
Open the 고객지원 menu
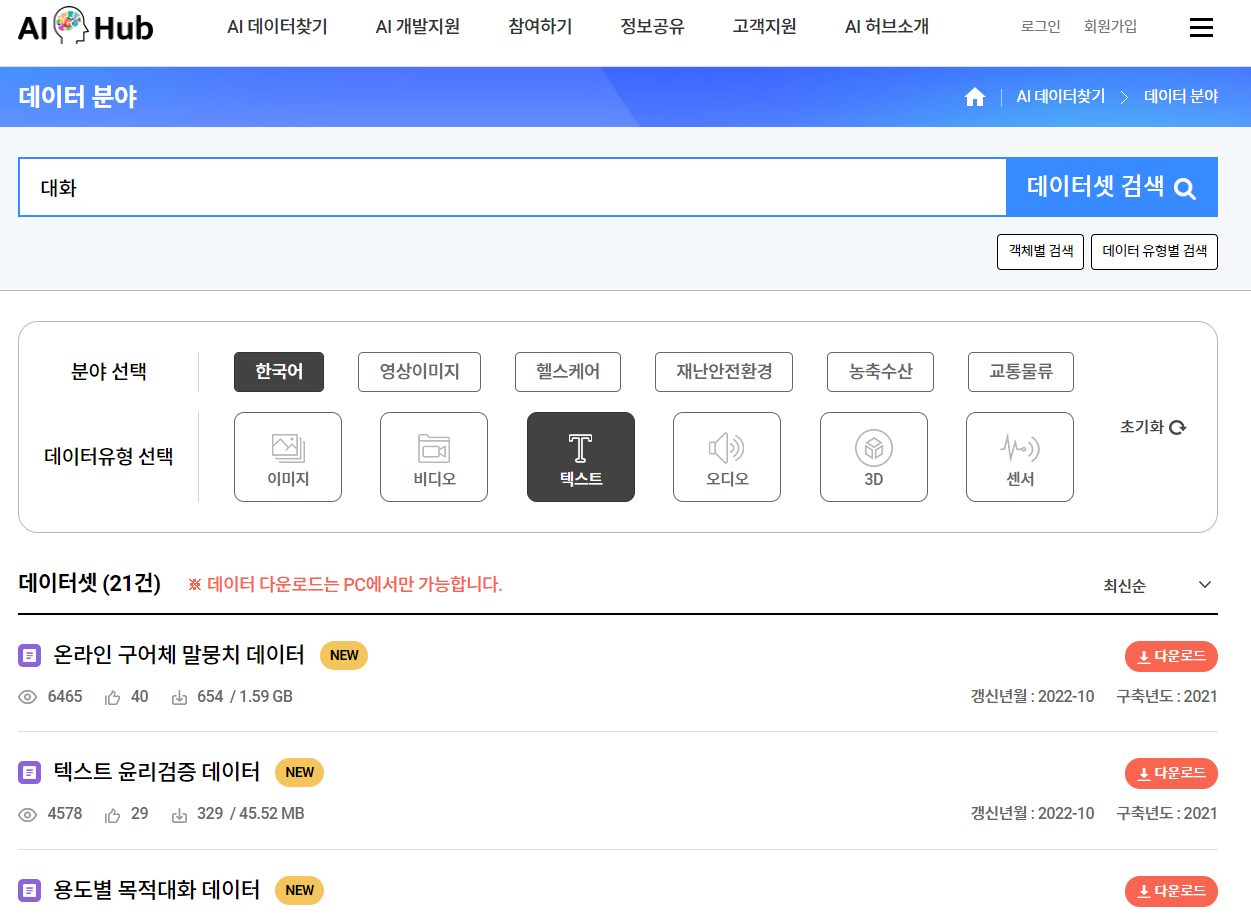coord(764,27)
